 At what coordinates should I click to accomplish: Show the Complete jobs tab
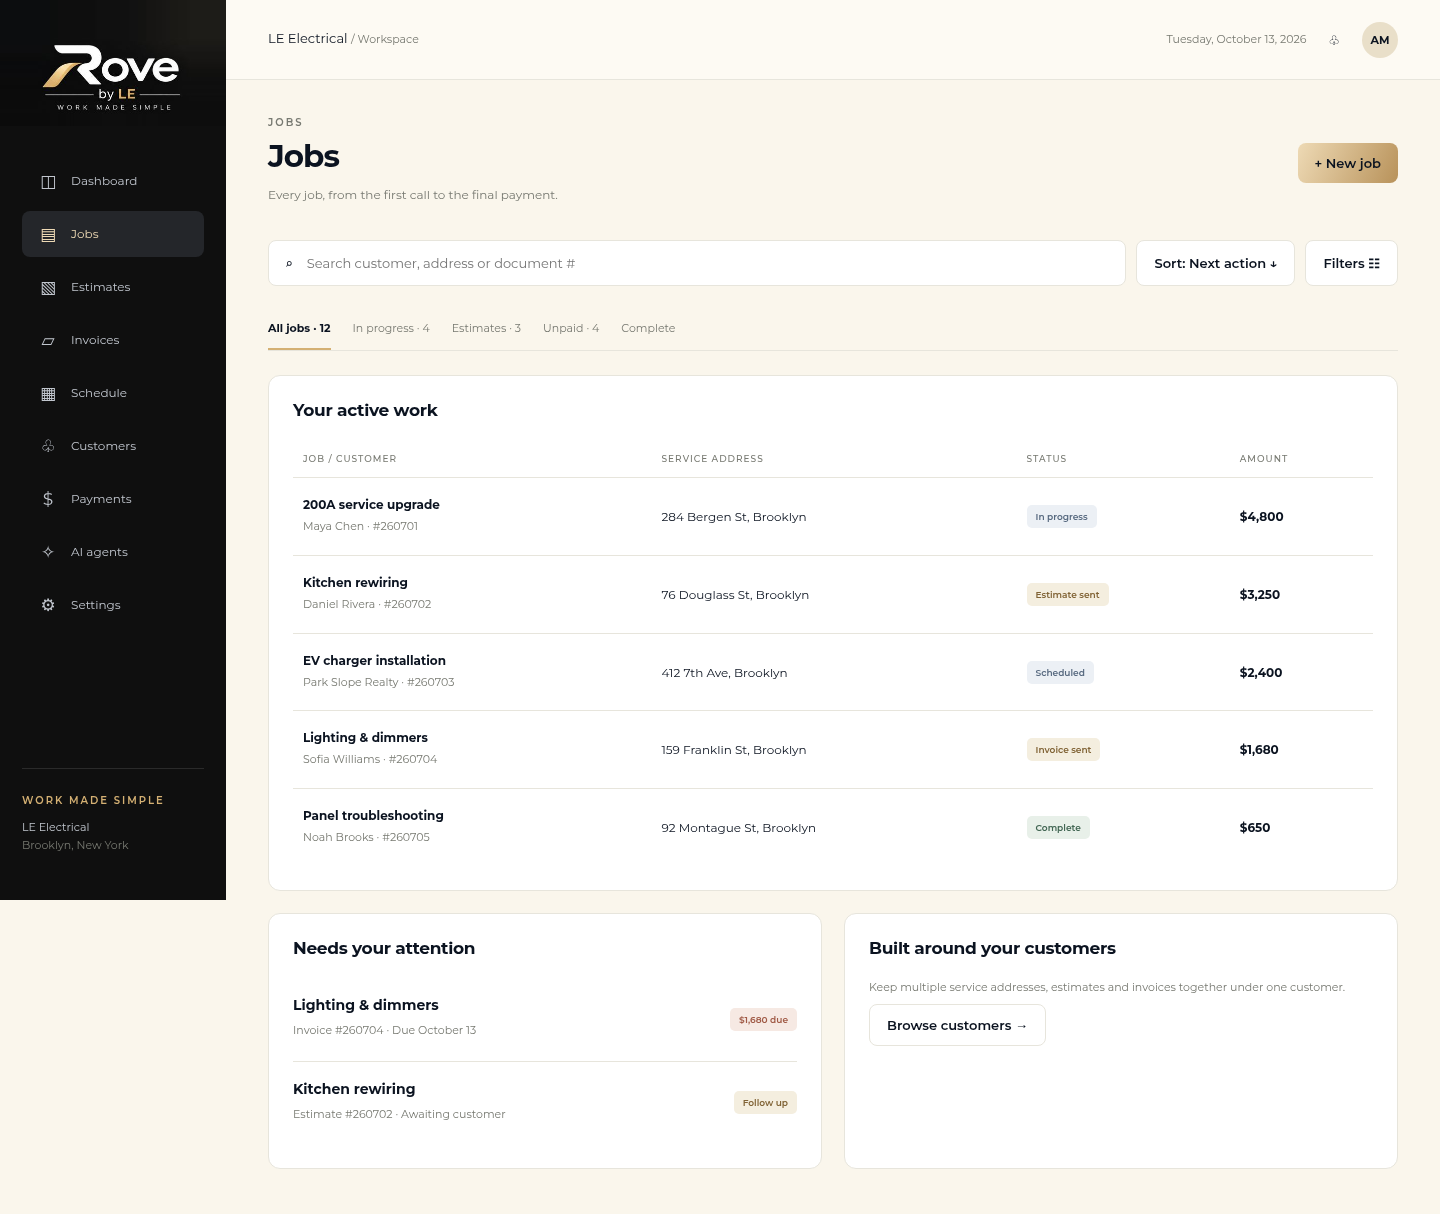point(648,328)
